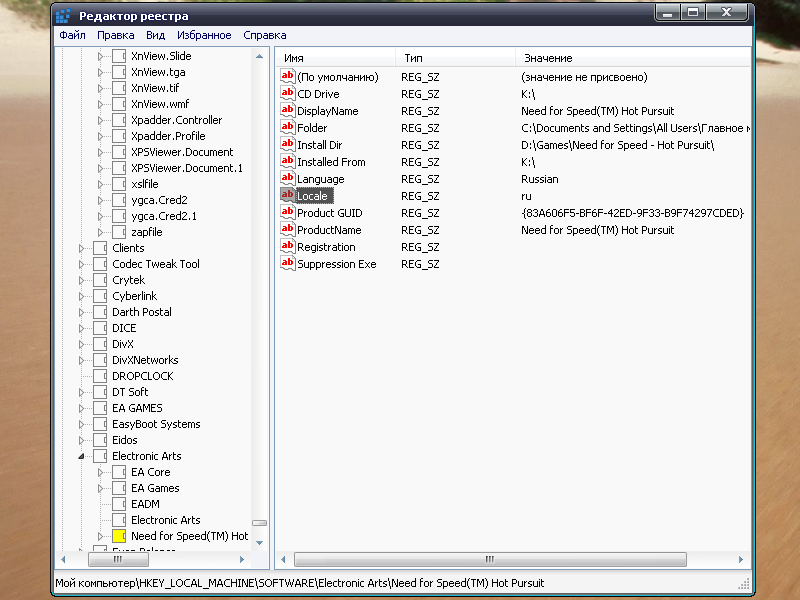Expand the EA Core subkey

tap(100, 472)
